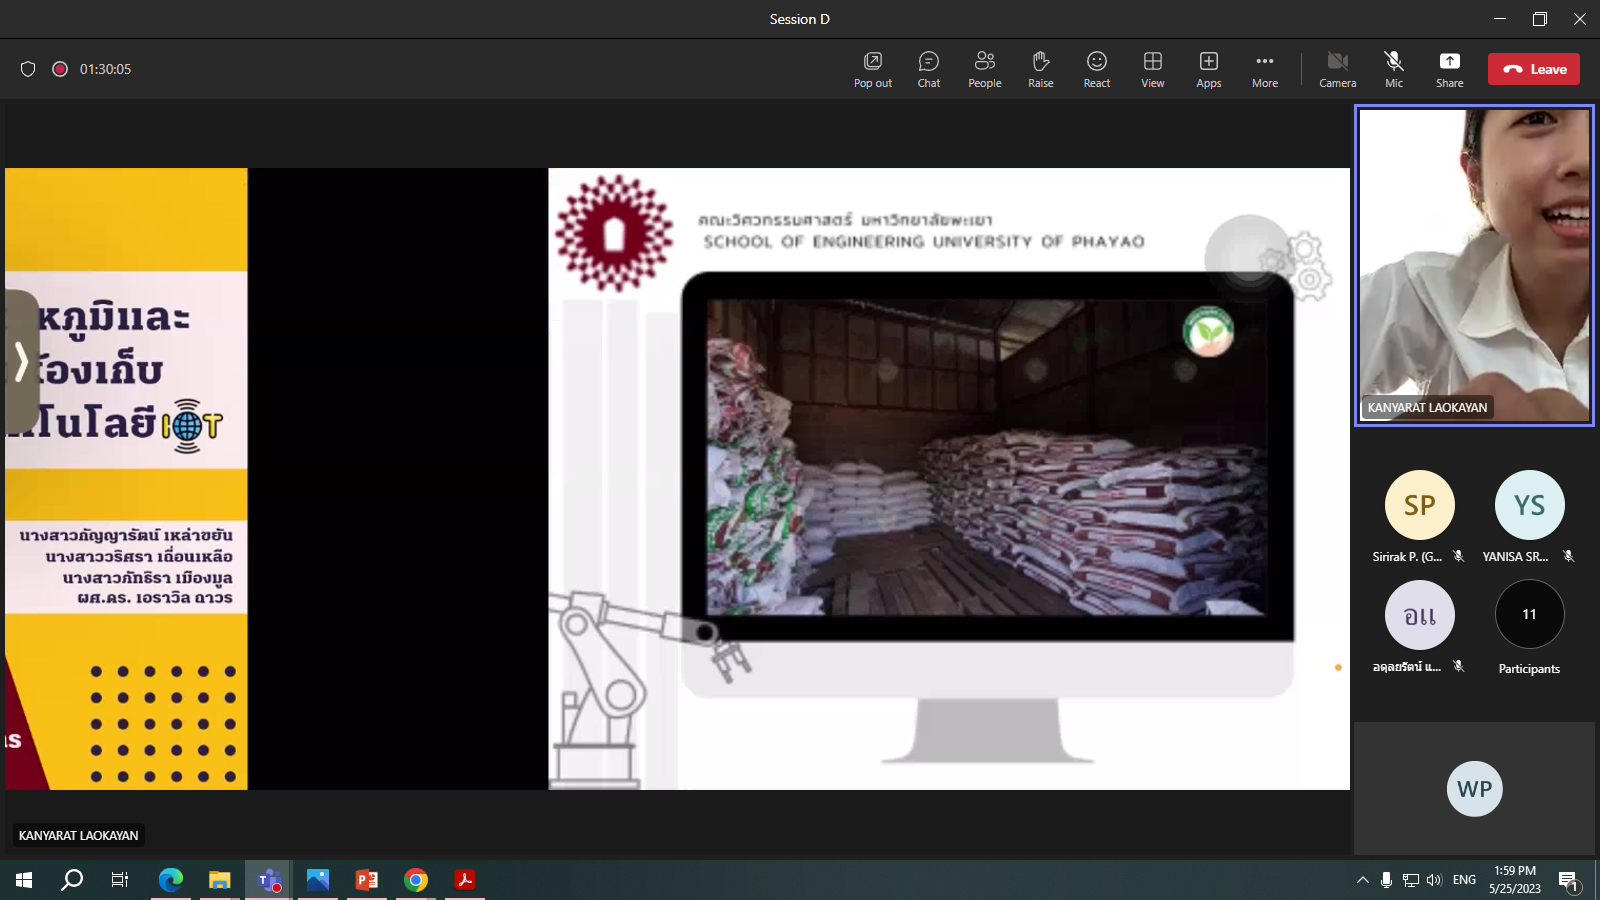
Task: Select Kanyarat Laokayan video tile
Action: pyautogui.click(x=1474, y=265)
